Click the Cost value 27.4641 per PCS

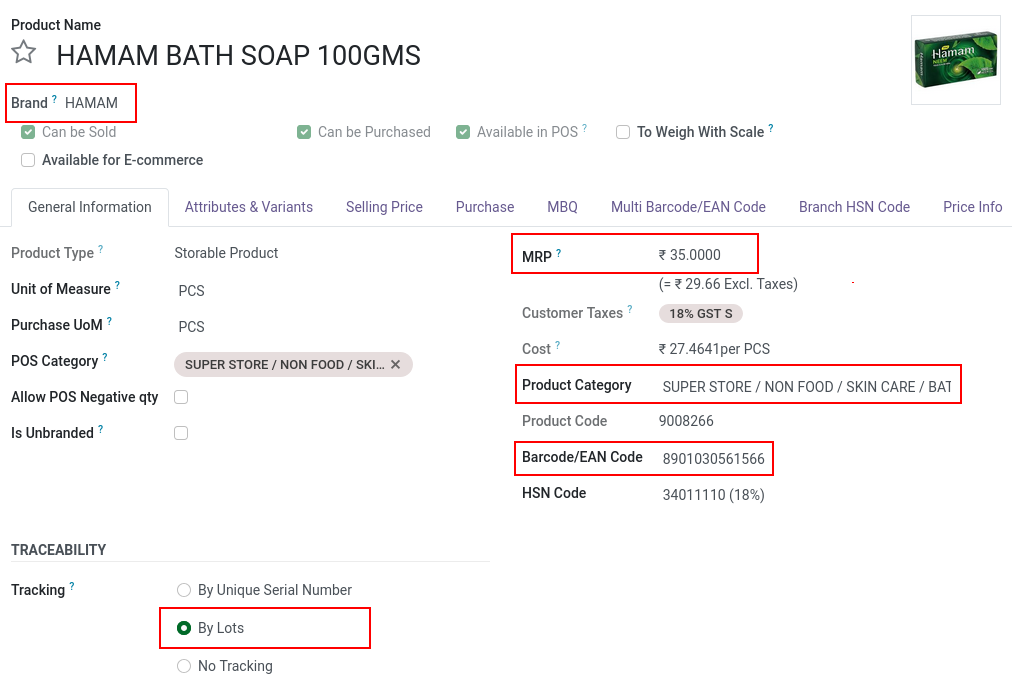pos(714,349)
